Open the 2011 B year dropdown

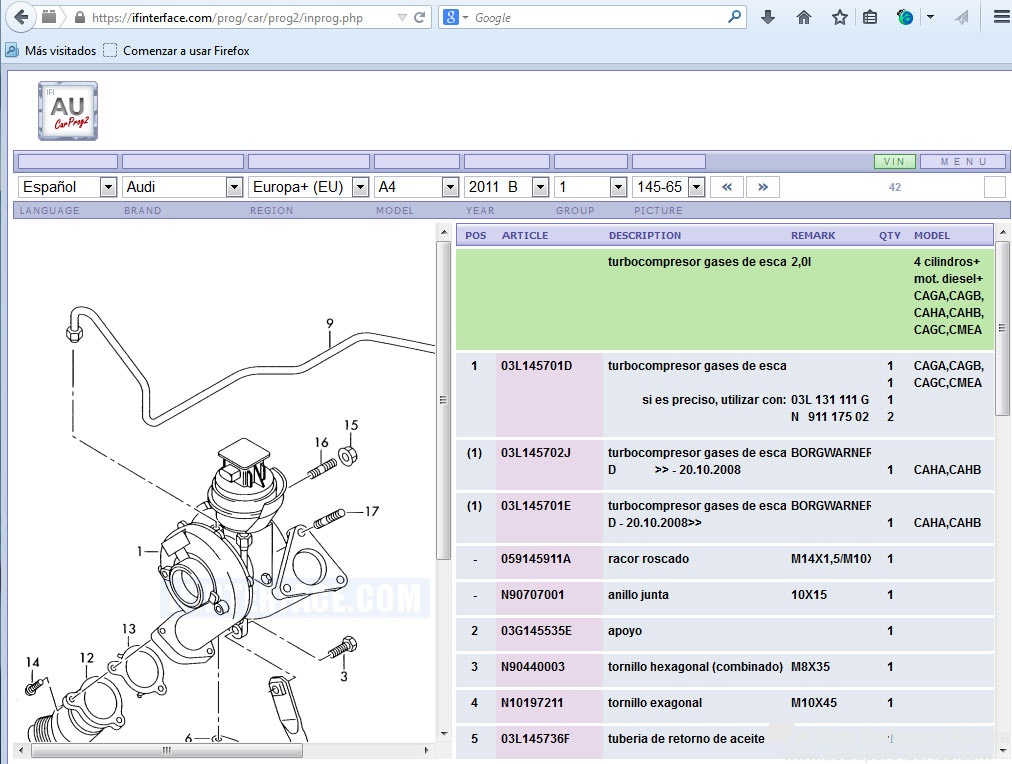(507, 187)
